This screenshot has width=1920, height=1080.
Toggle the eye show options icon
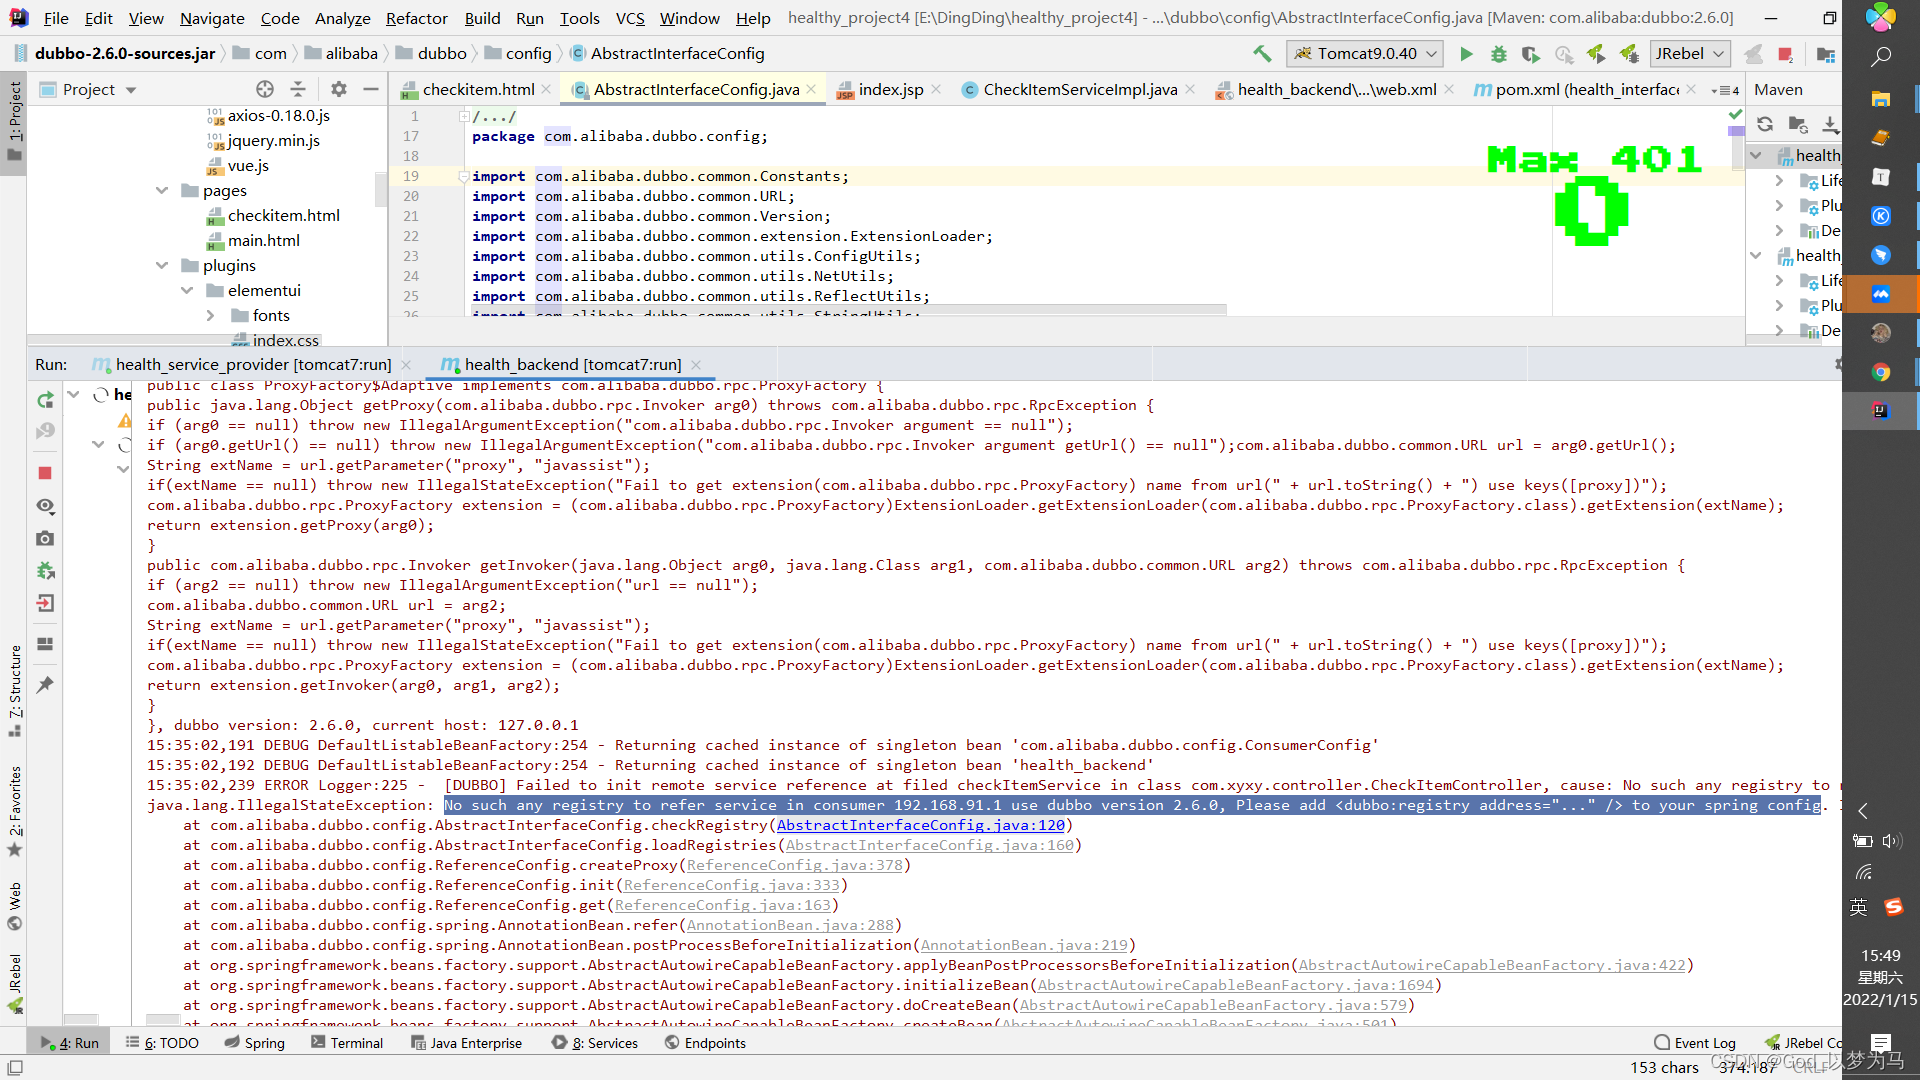[45, 506]
